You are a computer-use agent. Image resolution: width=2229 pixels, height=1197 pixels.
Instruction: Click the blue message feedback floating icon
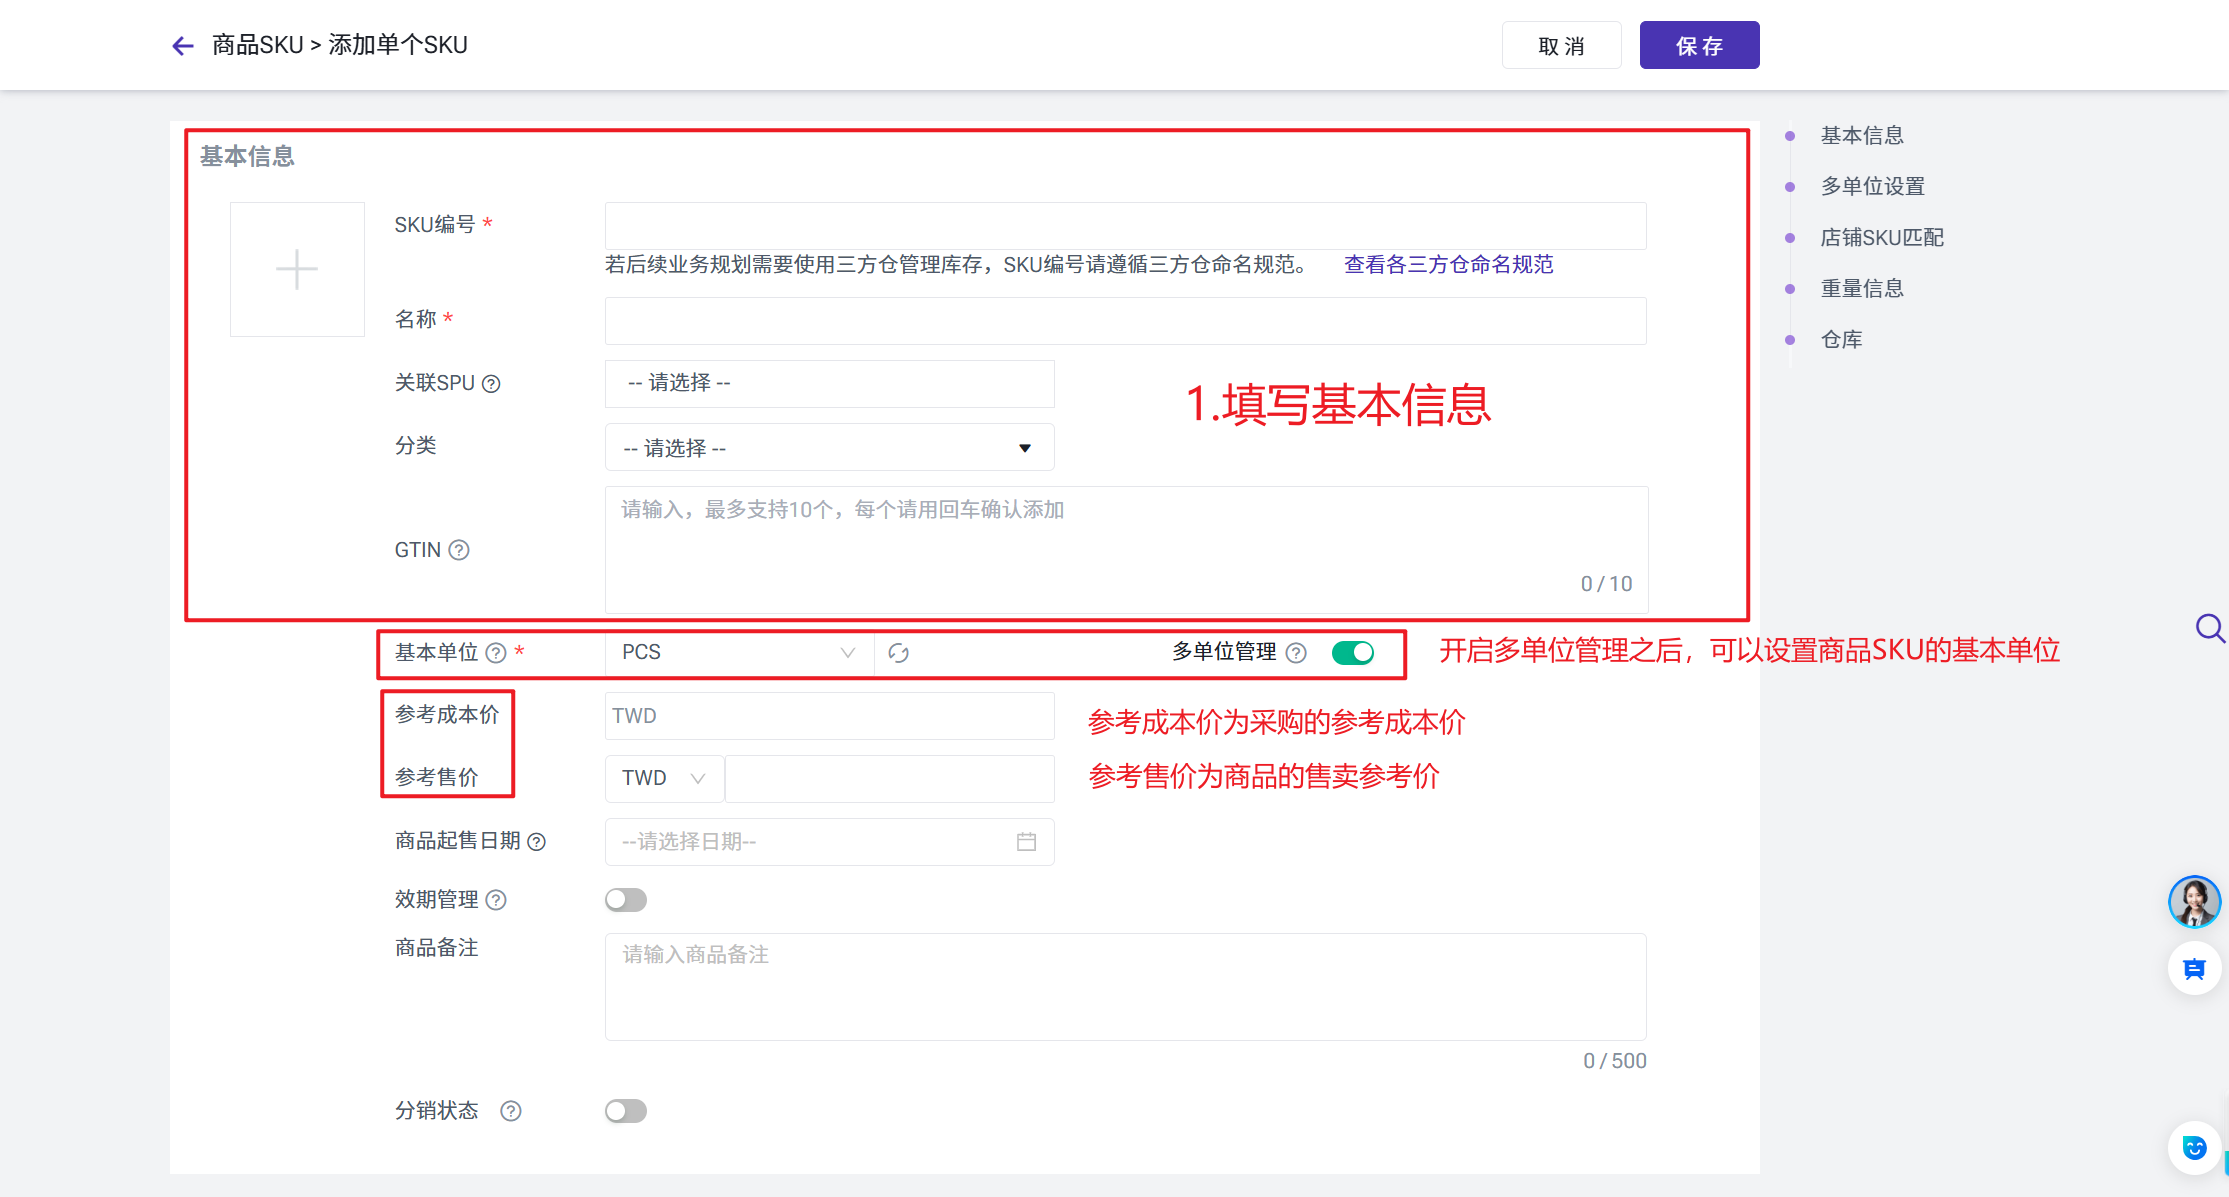pos(2194,969)
